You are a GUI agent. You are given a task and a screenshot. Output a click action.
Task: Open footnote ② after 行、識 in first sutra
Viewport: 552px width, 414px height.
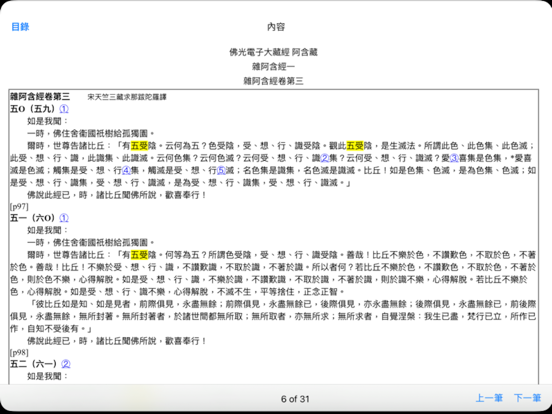point(325,158)
